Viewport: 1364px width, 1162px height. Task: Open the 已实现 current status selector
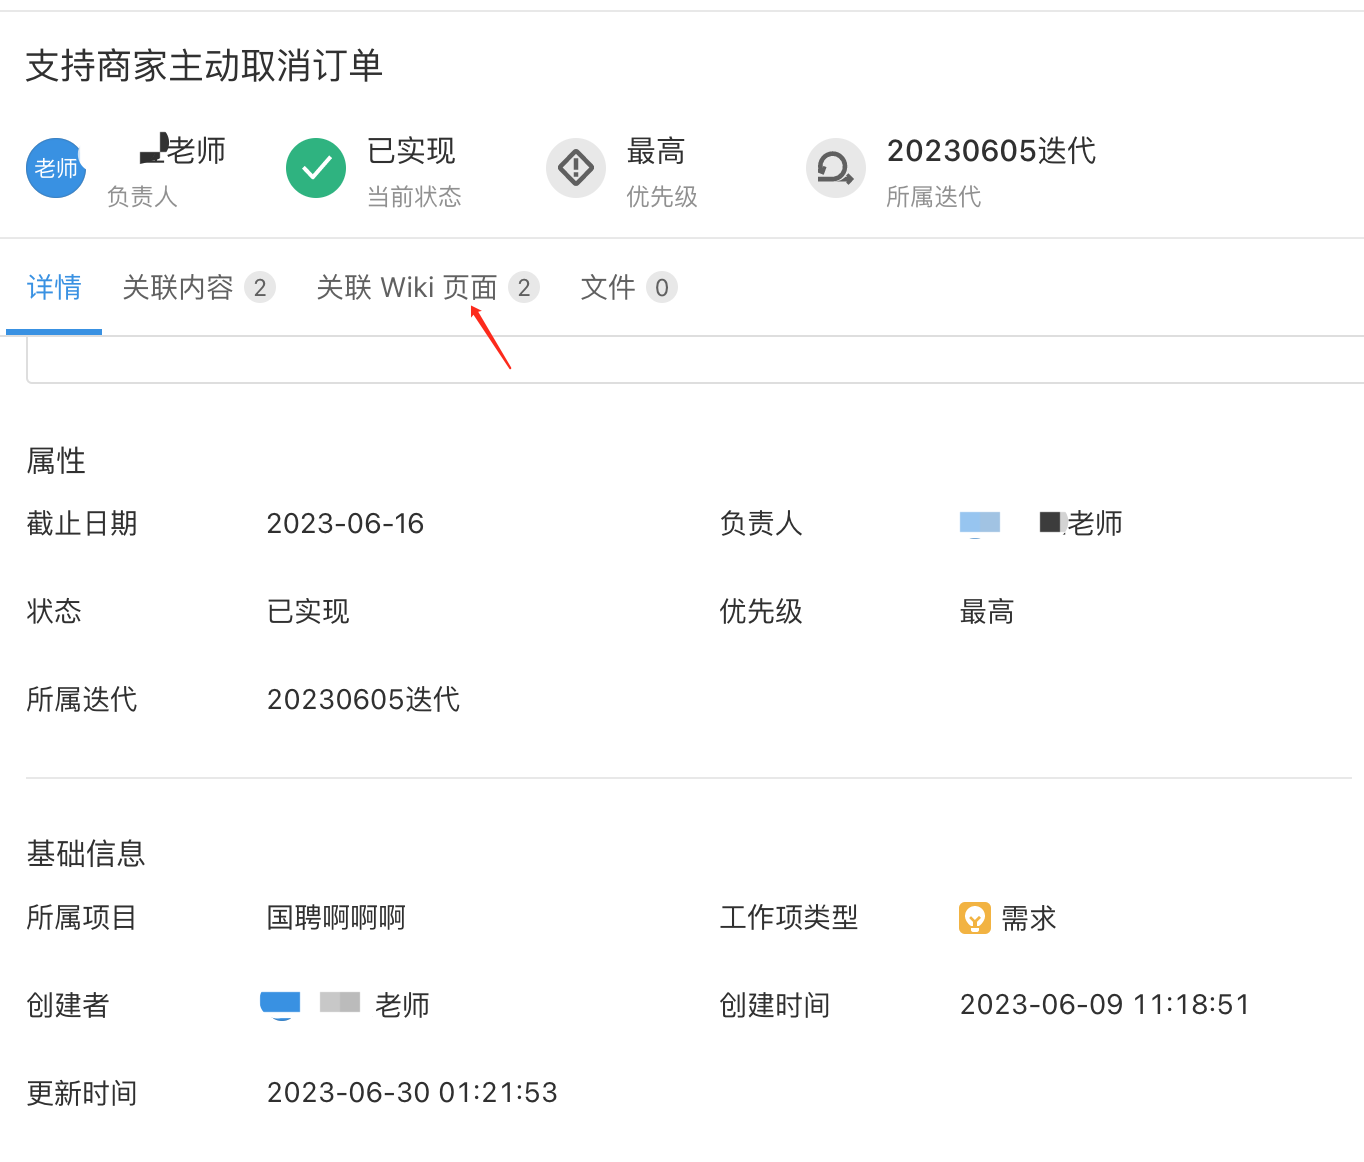click(411, 151)
